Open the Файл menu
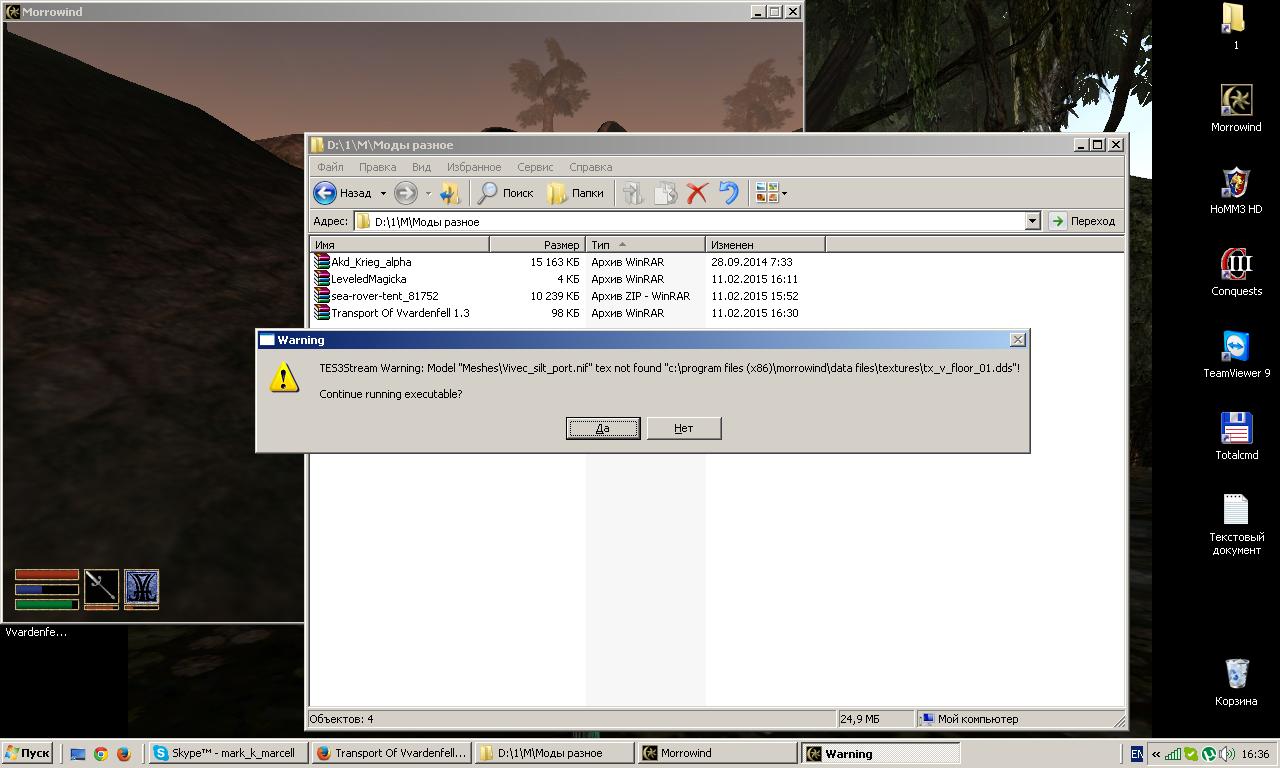This screenshot has width=1280, height=768. [x=330, y=167]
